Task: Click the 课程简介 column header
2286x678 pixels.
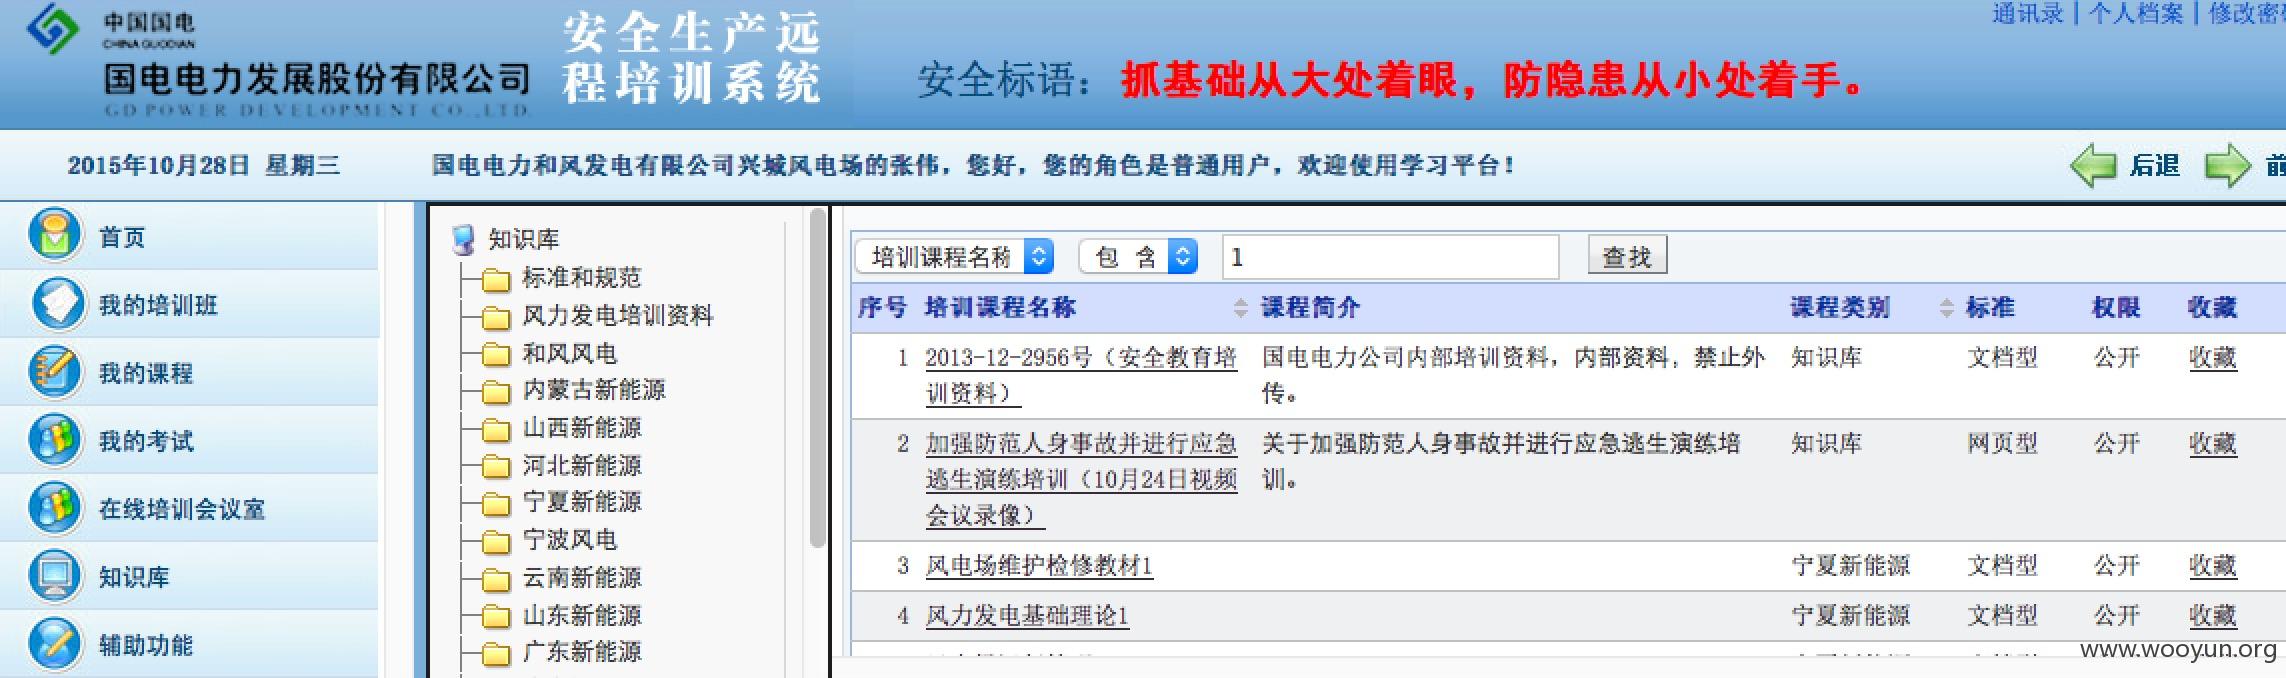Action: click(x=1310, y=308)
